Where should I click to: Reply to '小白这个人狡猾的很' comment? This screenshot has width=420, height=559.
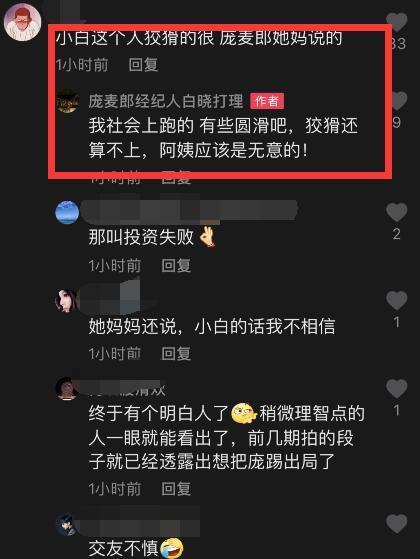[143, 65]
